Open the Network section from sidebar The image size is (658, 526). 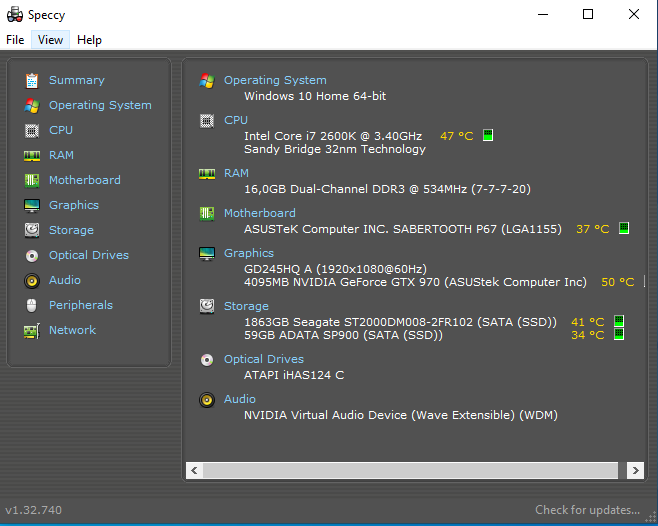tap(73, 330)
